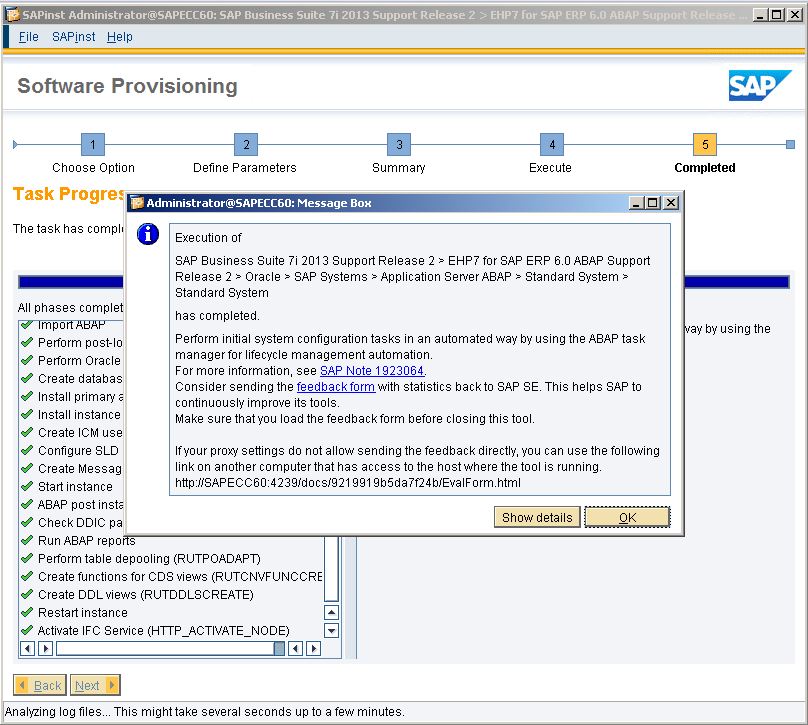The width and height of the screenshot is (808, 725).
Task: Maximize the Message Box window
Action: click(652, 203)
